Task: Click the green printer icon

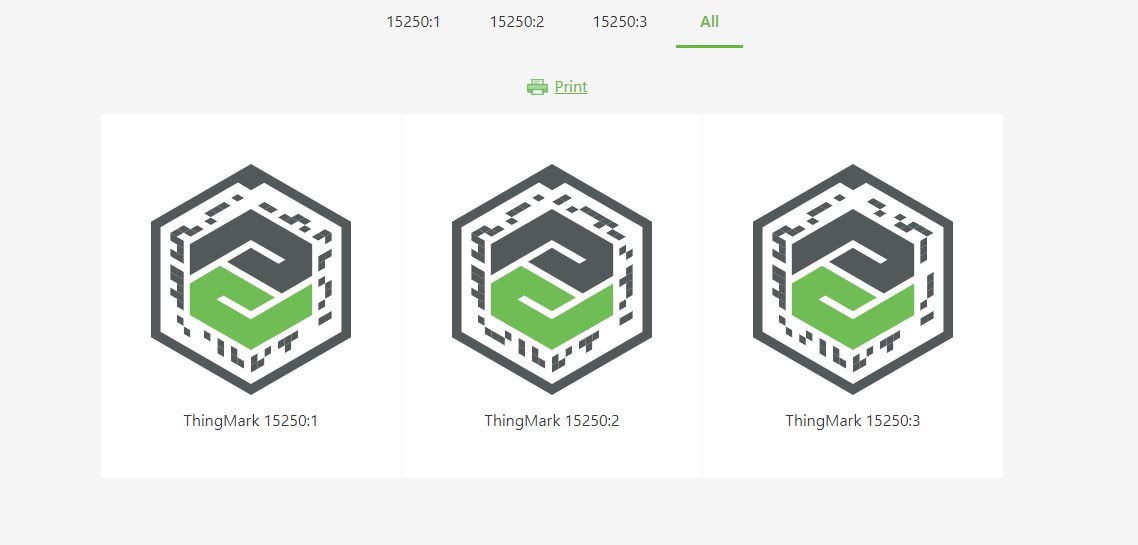Action: click(537, 87)
